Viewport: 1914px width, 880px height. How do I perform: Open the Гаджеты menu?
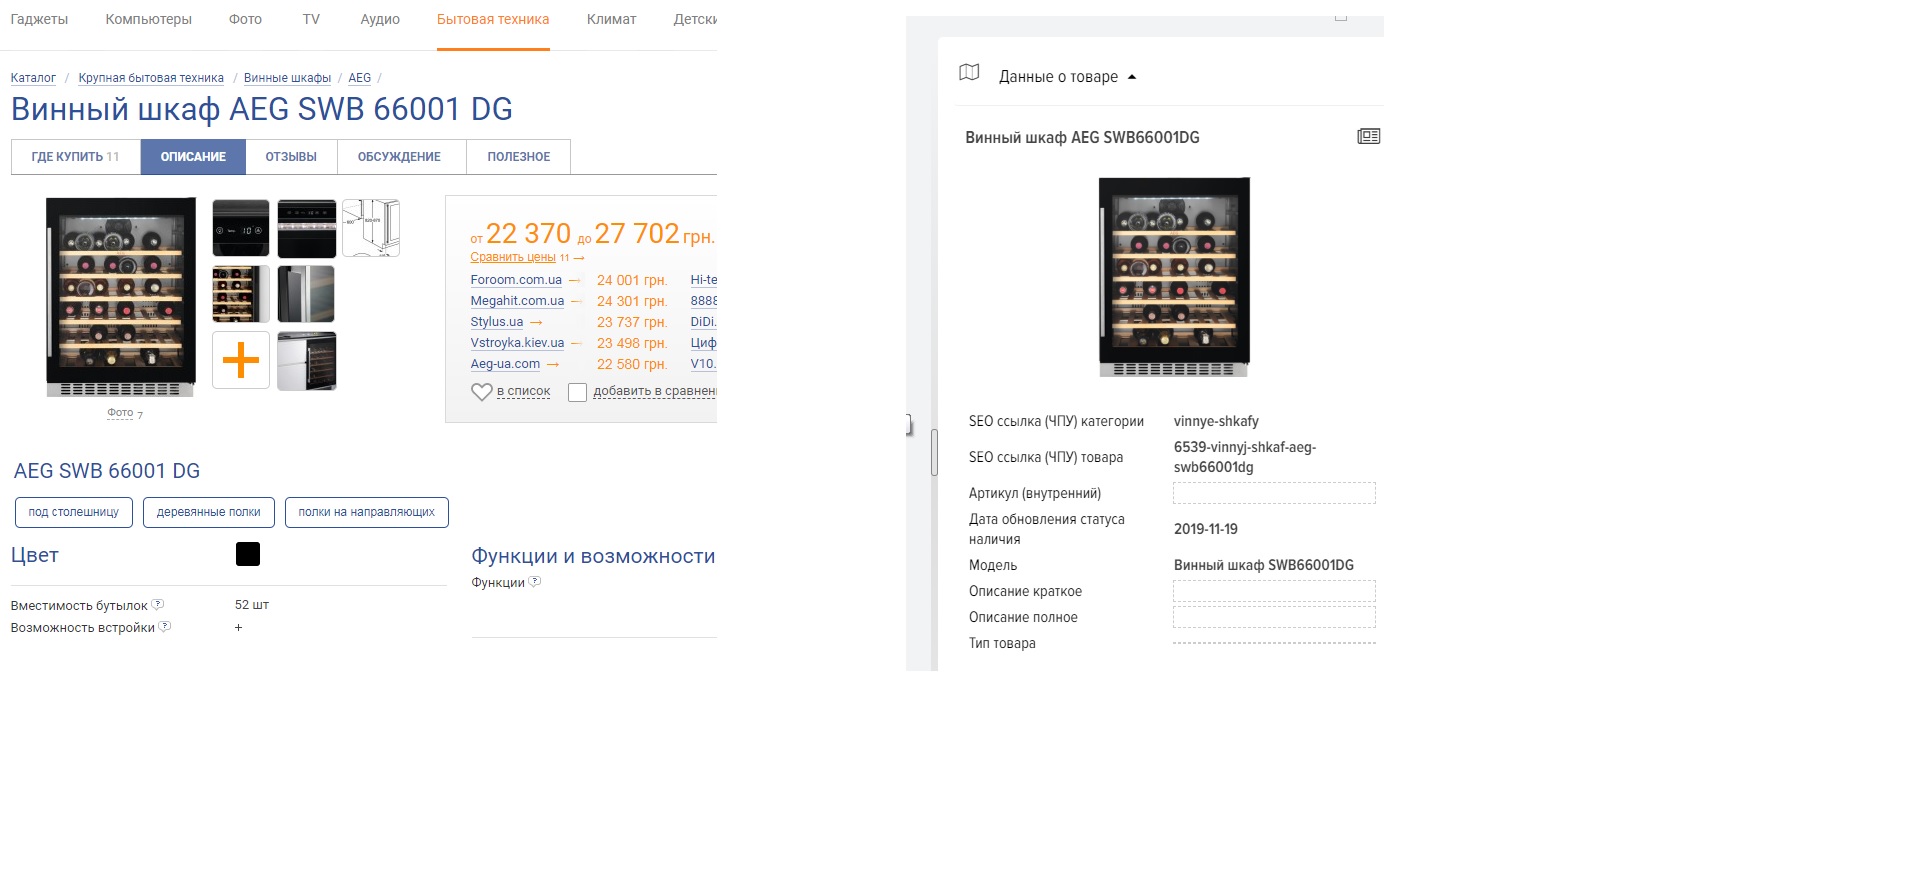[39, 19]
